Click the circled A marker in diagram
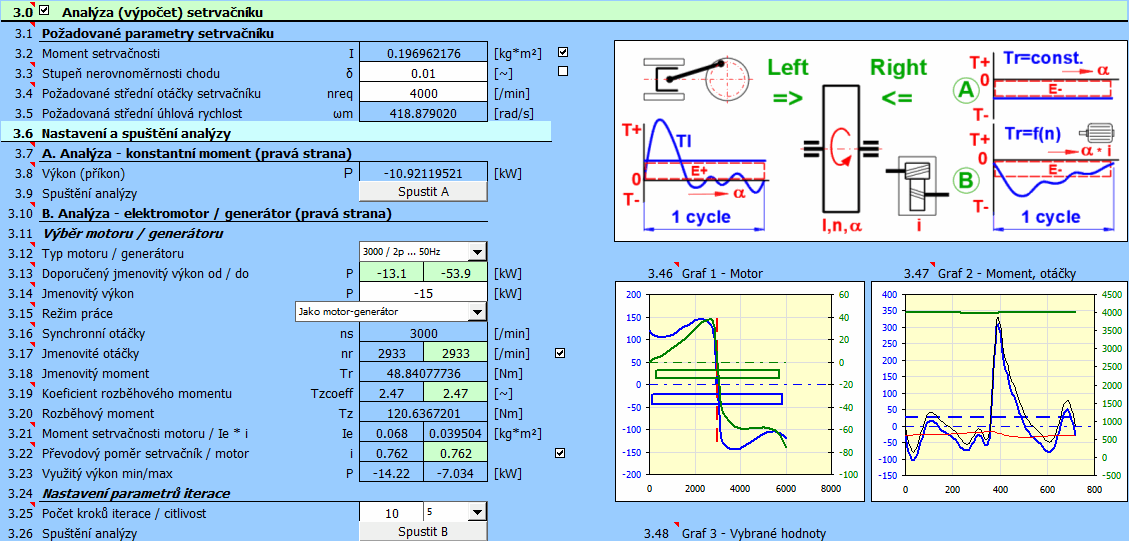The height and width of the screenshot is (541, 1129). [965, 92]
